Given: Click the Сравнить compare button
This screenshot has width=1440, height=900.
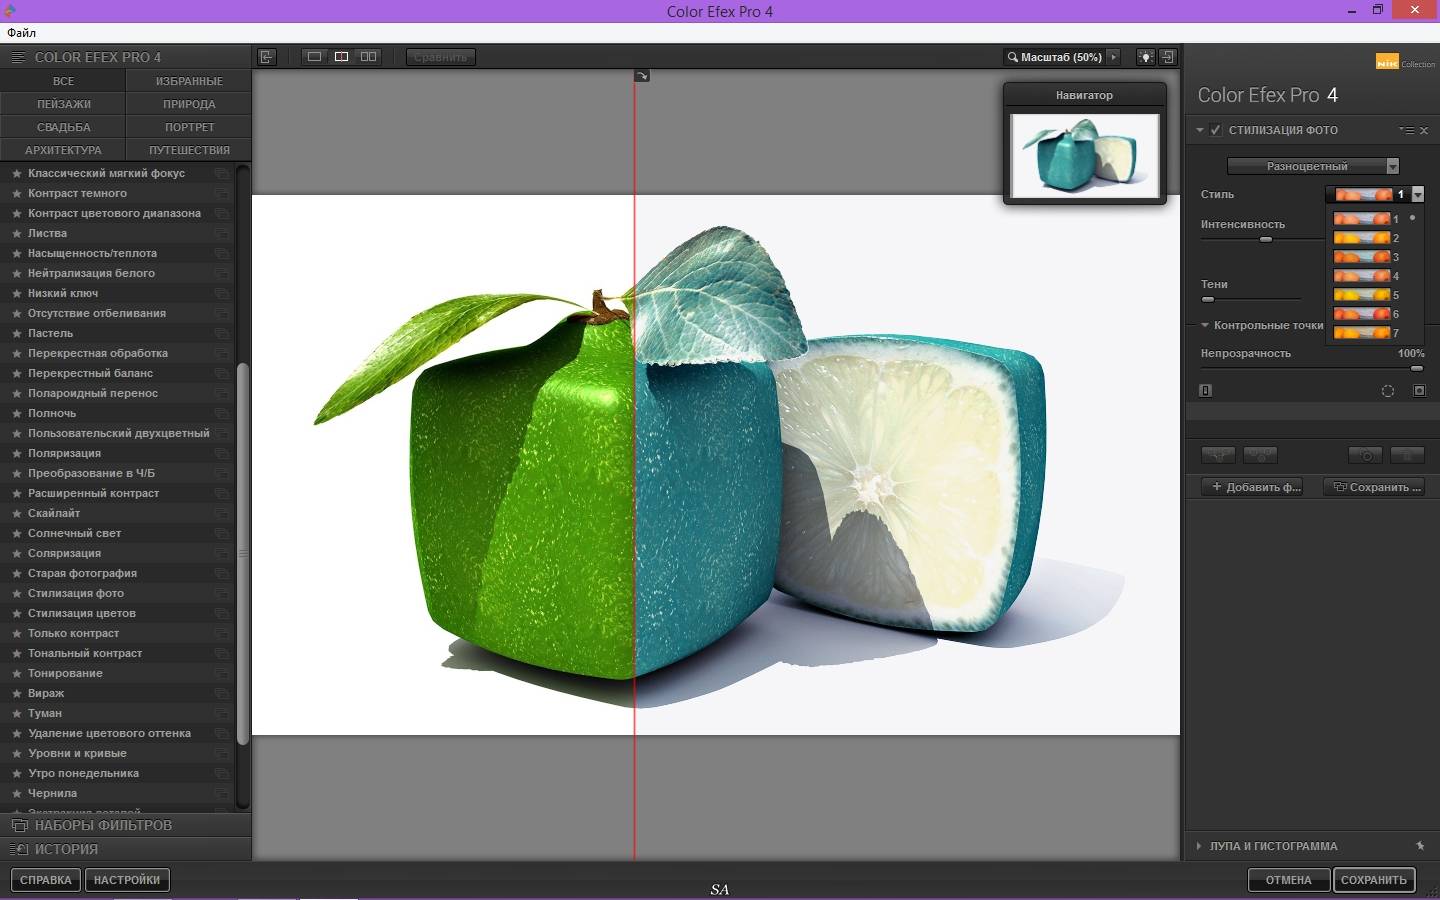Looking at the screenshot, I should pyautogui.click(x=440, y=57).
